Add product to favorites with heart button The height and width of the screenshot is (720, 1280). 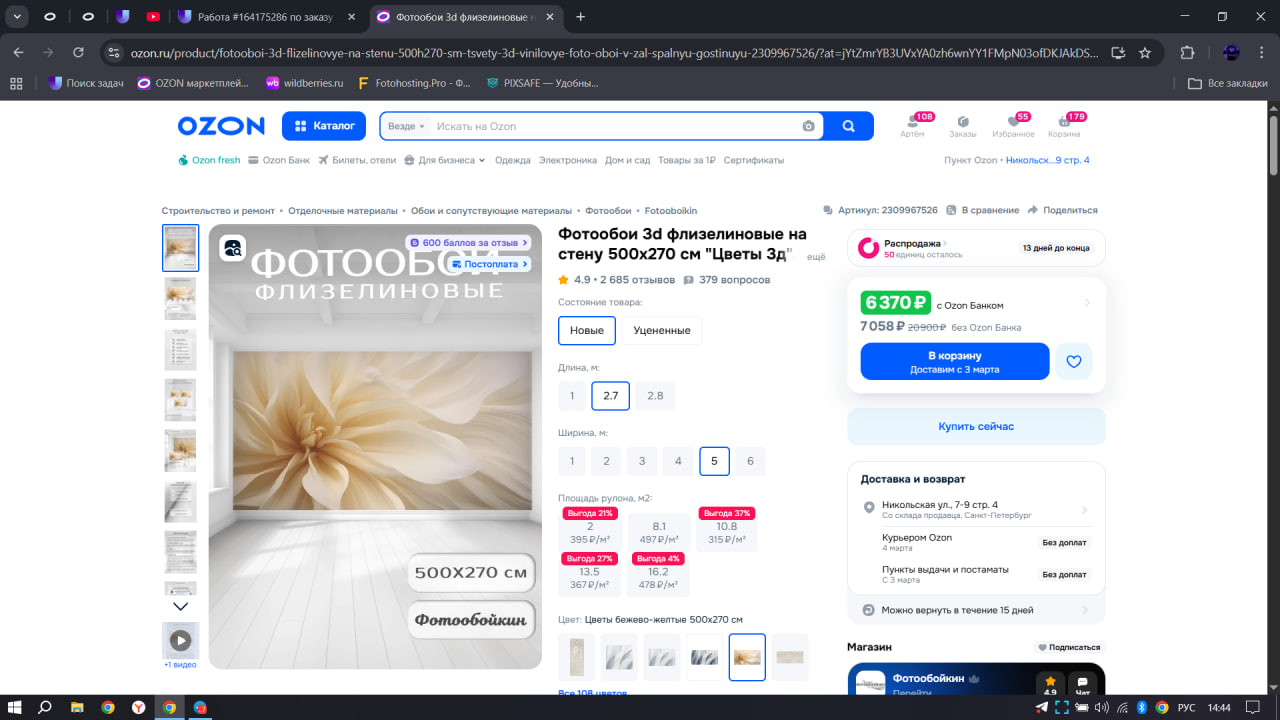click(1074, 361)
